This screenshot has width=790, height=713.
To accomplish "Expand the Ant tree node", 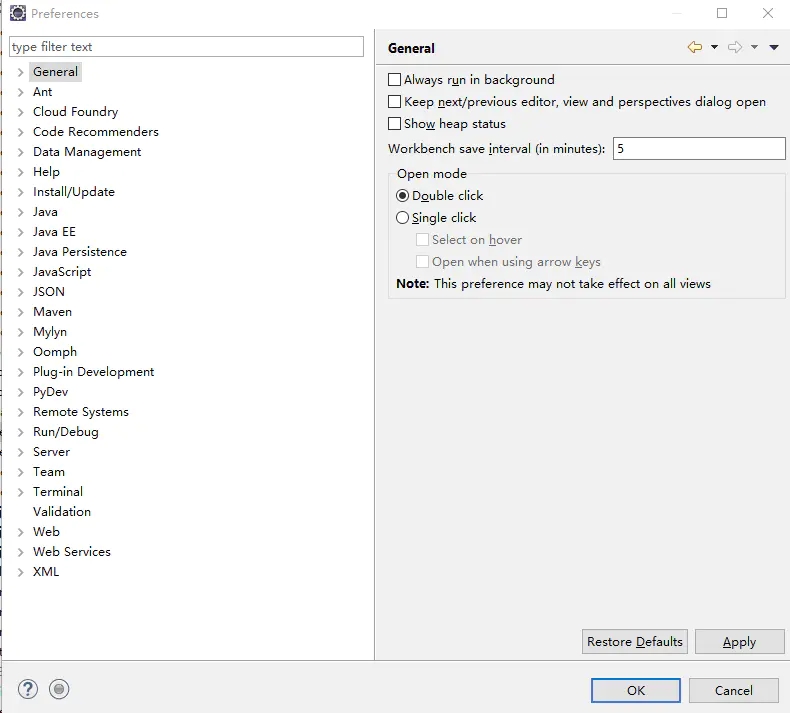I will pyautogui.click(x=20, y=92).
